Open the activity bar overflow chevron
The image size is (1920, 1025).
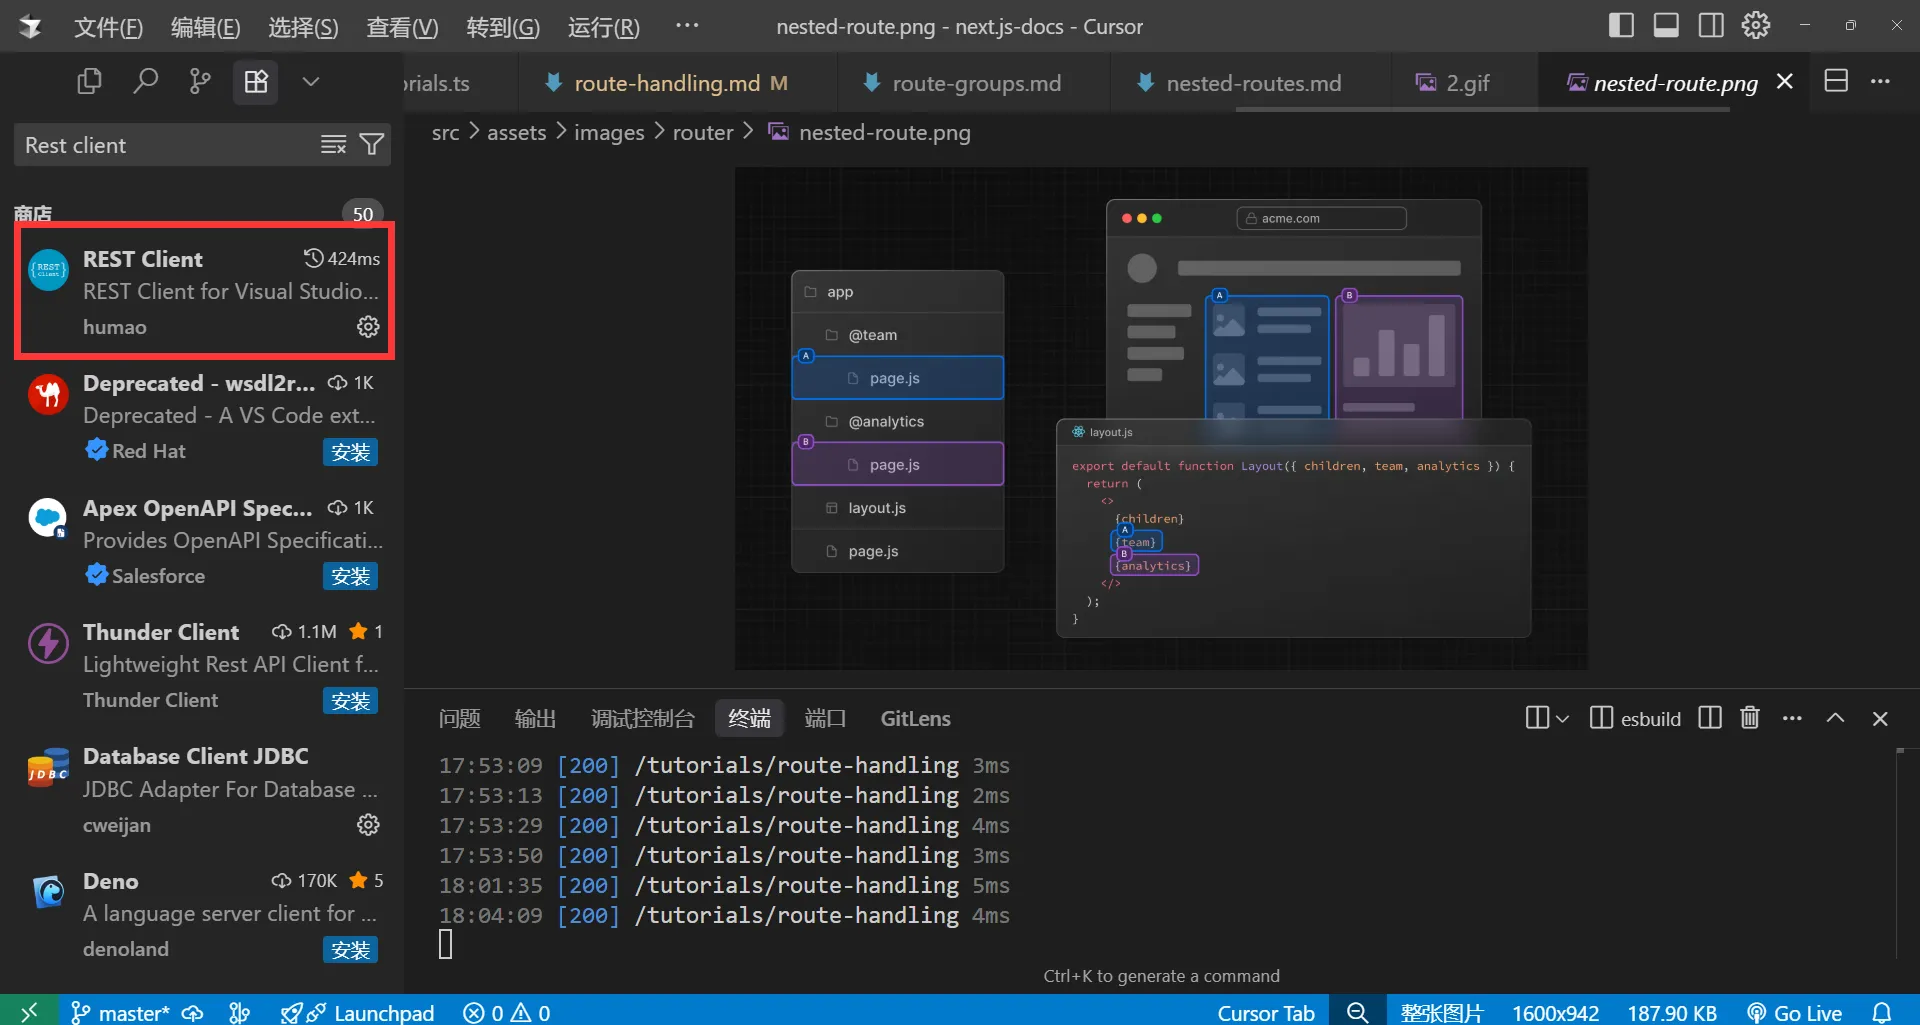tap(311, 81)
